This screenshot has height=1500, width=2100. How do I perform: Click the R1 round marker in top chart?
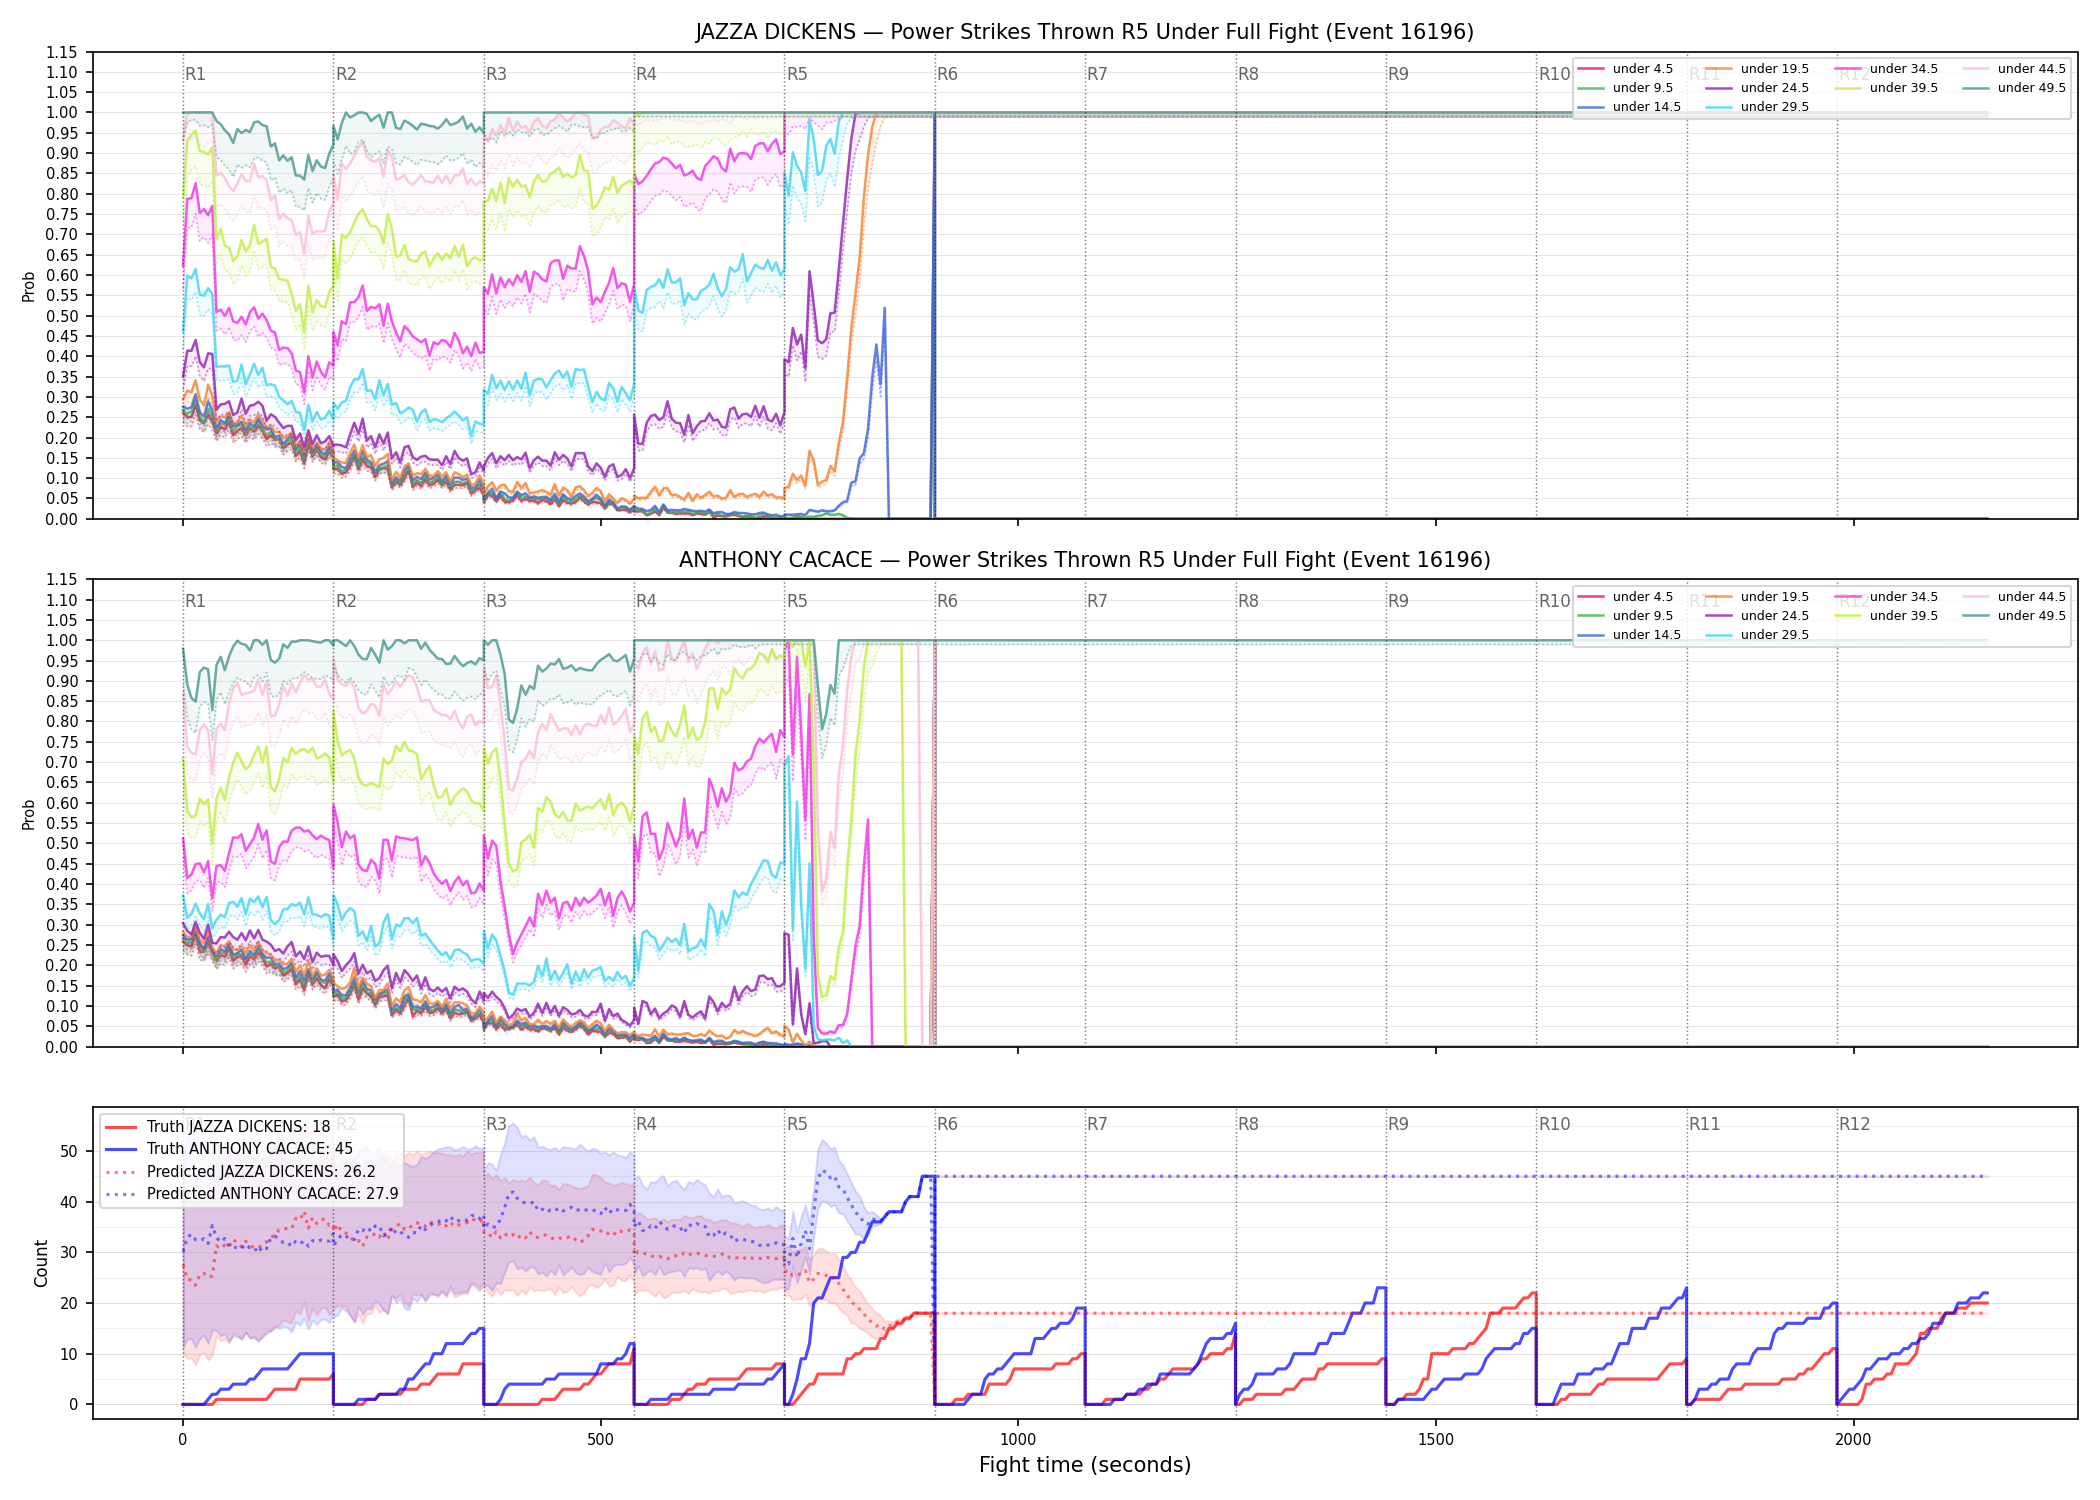[195, 74]
